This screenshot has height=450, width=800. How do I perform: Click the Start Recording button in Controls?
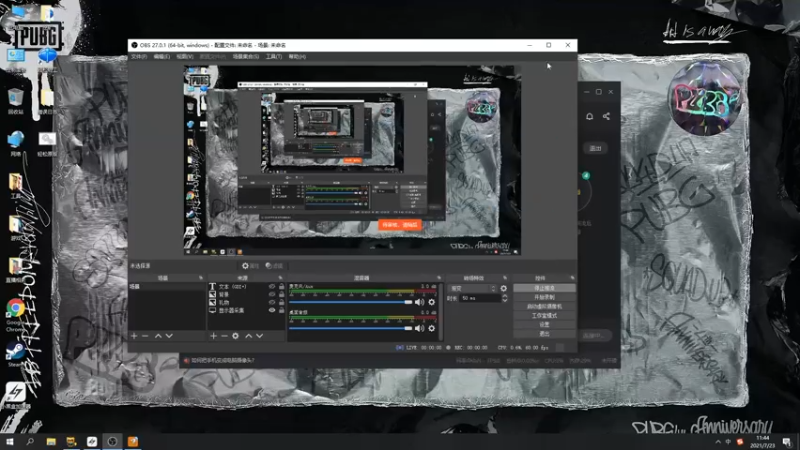(544, 297)
